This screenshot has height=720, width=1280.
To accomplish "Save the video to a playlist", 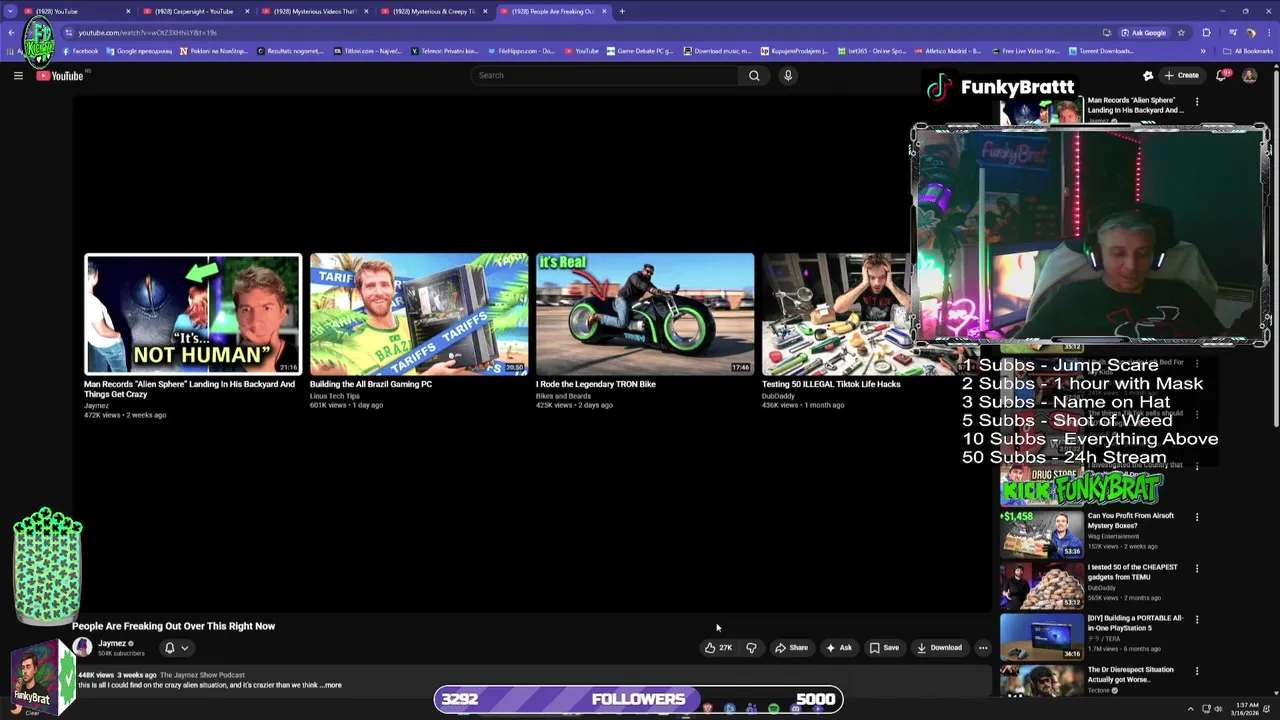I will (x=884, y=648).
